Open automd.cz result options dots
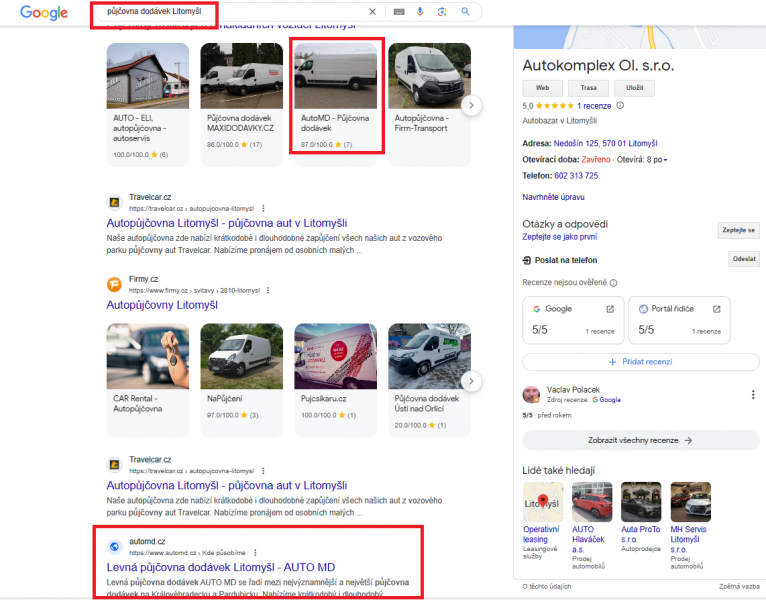 pos(255,553)
